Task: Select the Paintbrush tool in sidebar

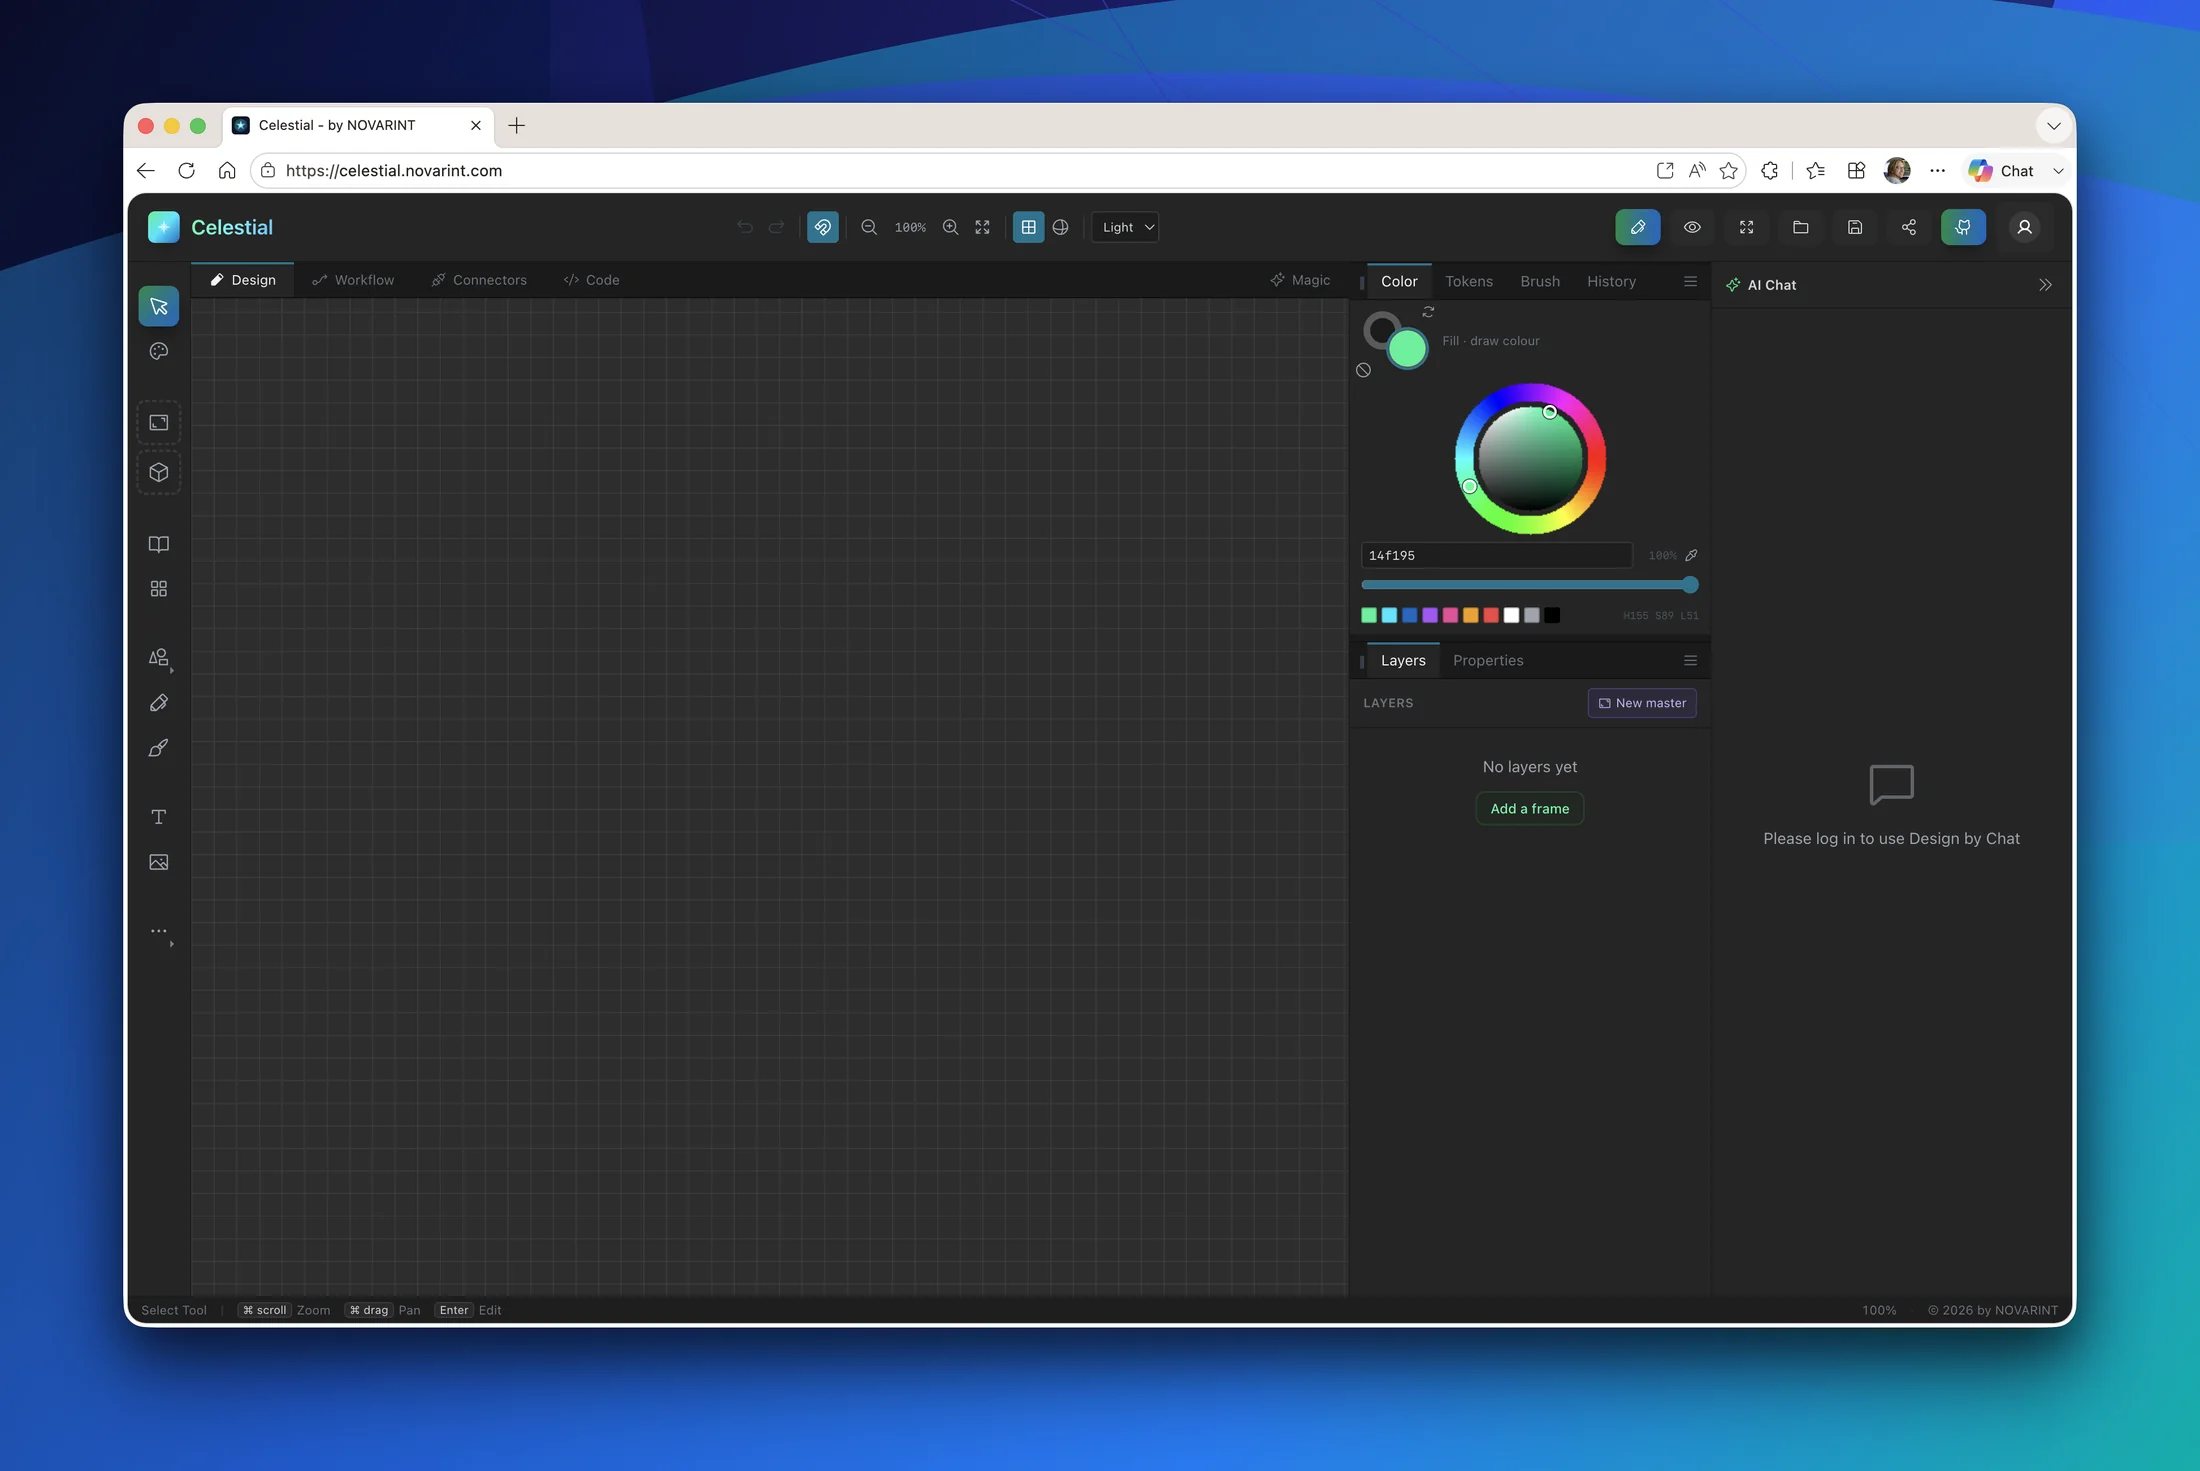Action: [x=159, y=748]
